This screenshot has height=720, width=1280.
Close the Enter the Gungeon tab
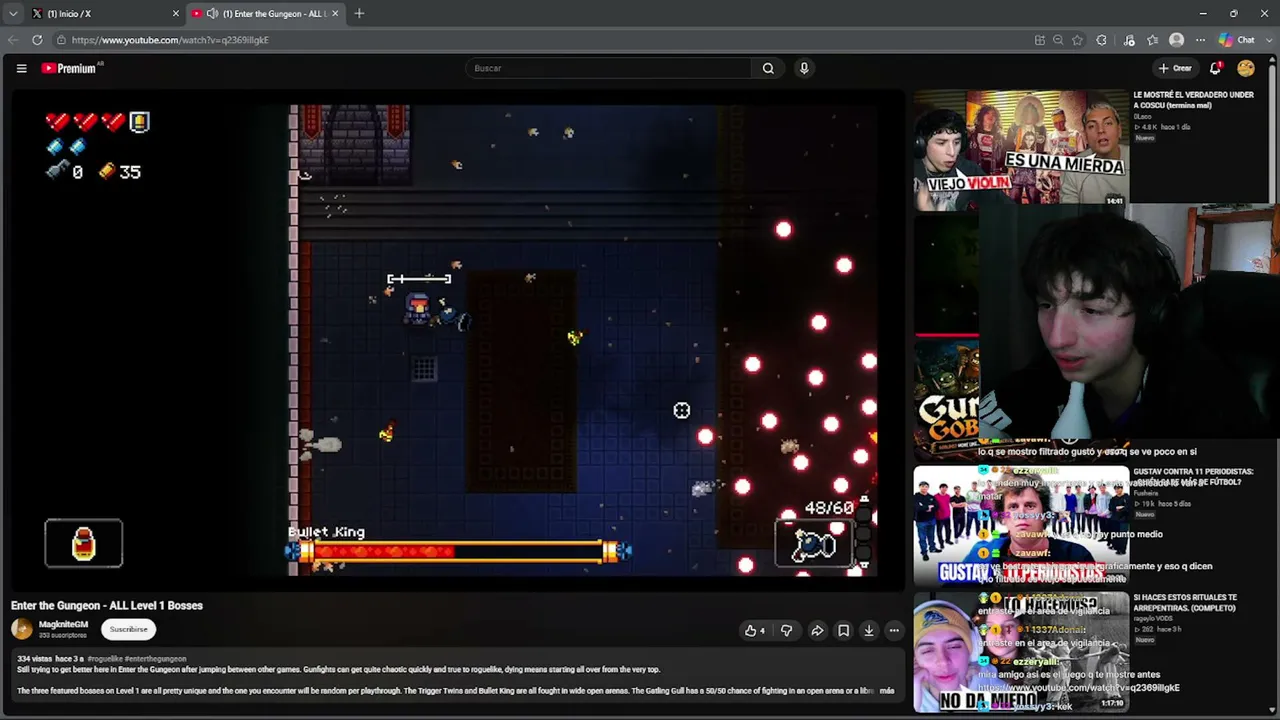pos(335,13)
